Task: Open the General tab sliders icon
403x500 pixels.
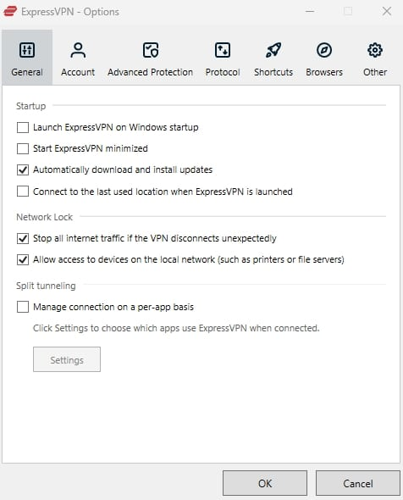Action: pos(27,50)
